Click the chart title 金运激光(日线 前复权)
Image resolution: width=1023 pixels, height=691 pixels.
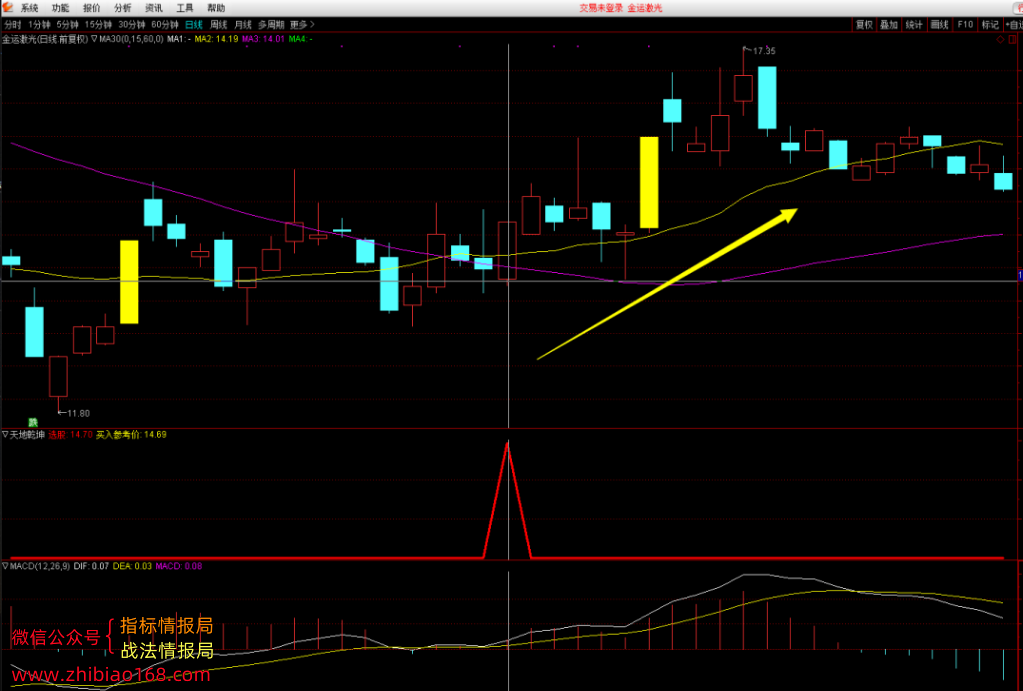click(x=45, y=39)
